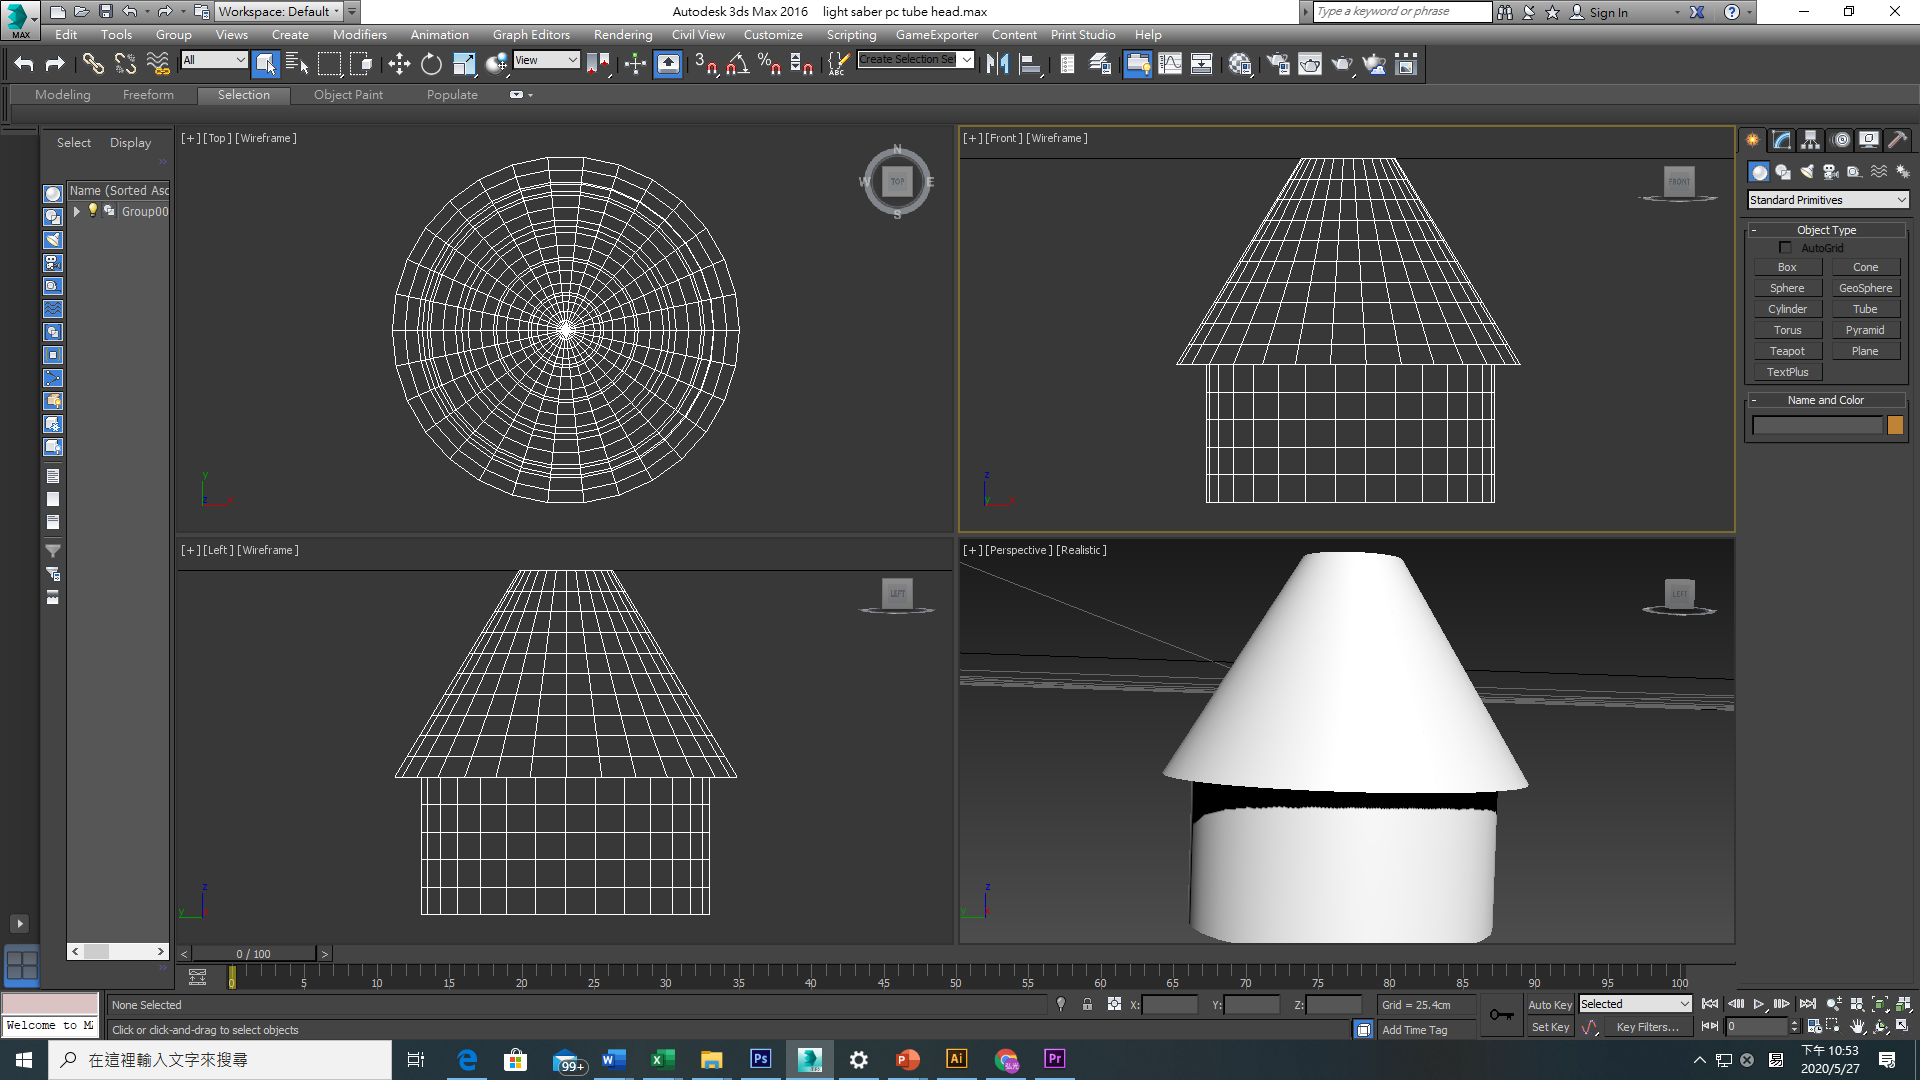
Task: Click the Teapot primitive button
Action: [x=1787, y=351]
